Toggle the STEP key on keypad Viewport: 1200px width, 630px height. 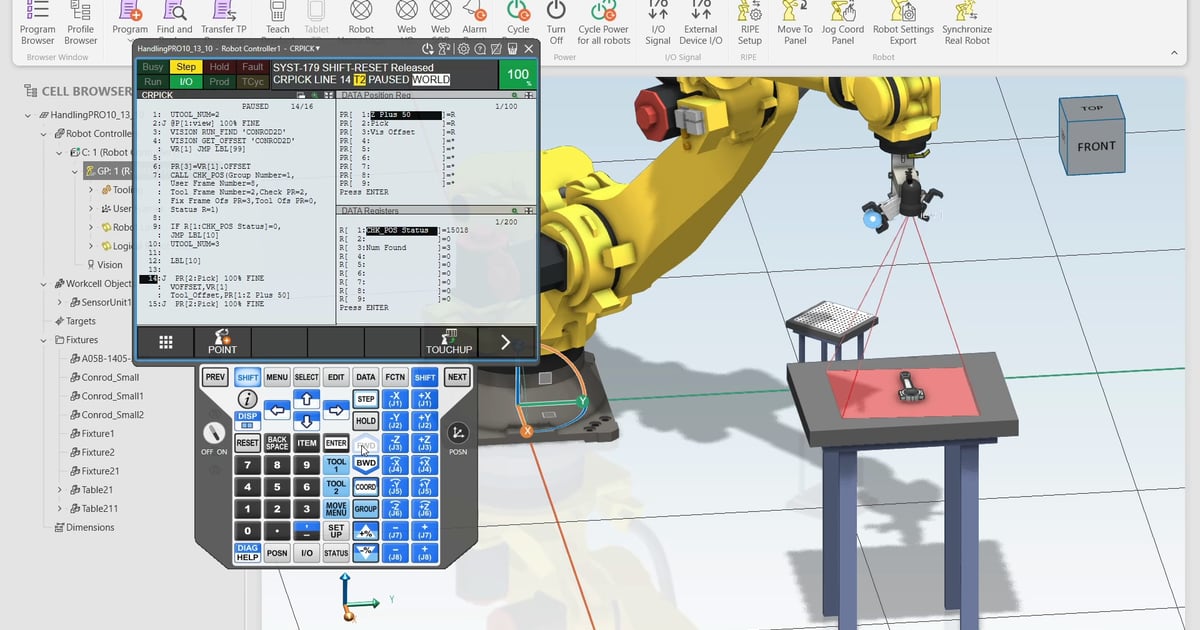(366, 399)
